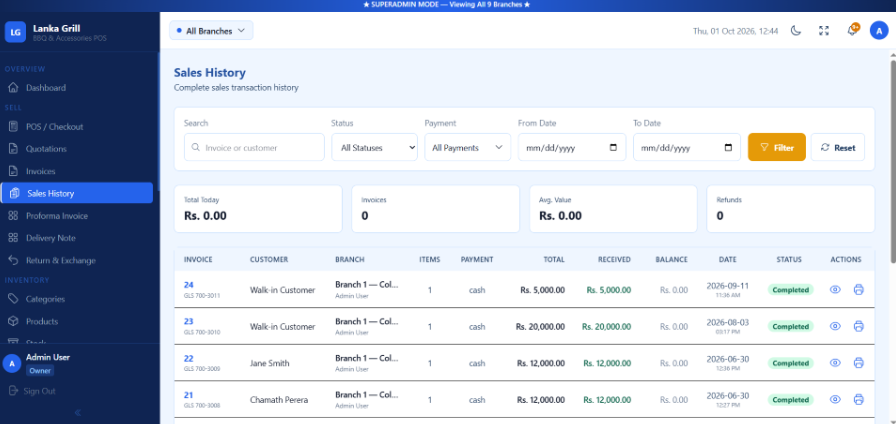Open calendar picker in To Date
The height and width of the screenshot is (424, 896).
point(728,147)
